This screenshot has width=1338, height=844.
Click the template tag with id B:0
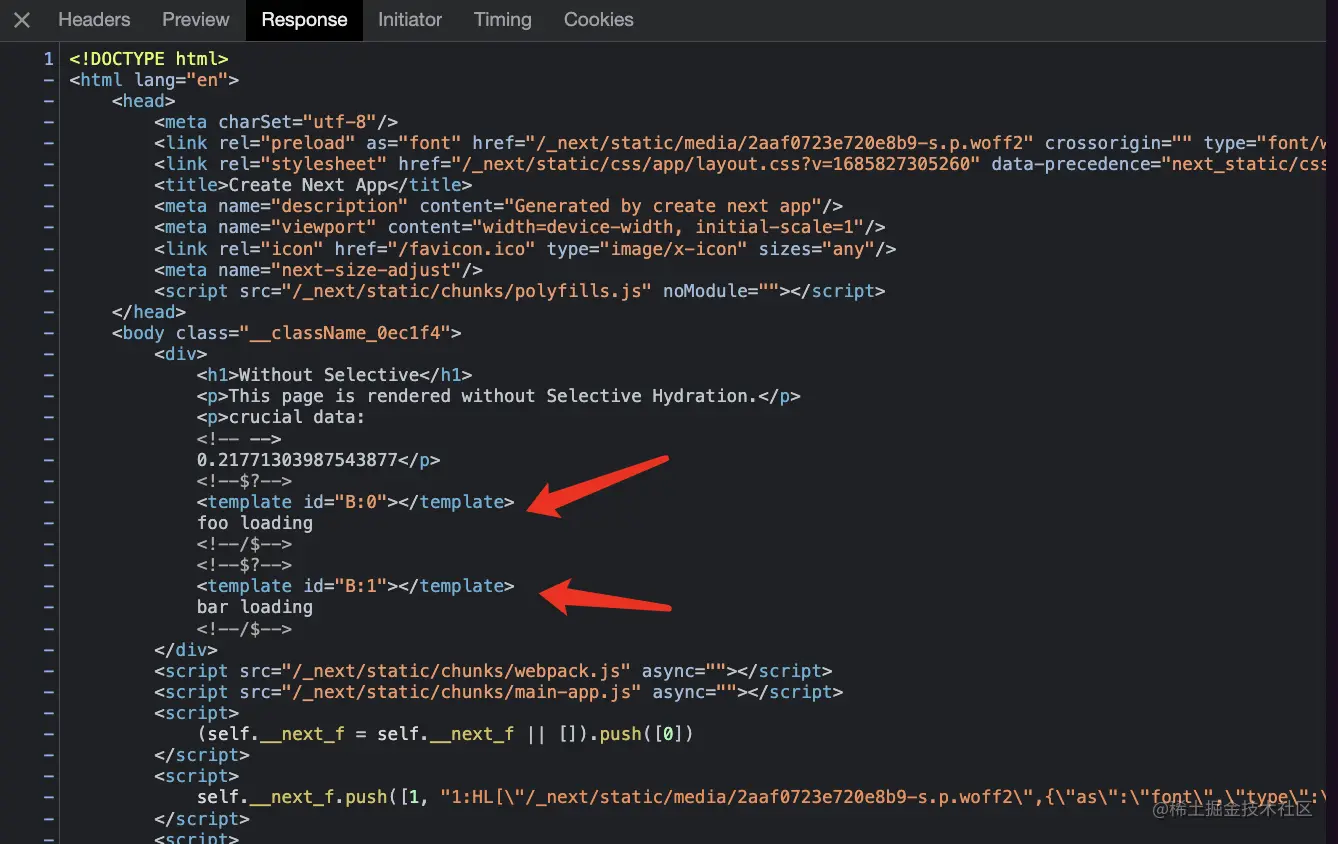tap(355, 502)
